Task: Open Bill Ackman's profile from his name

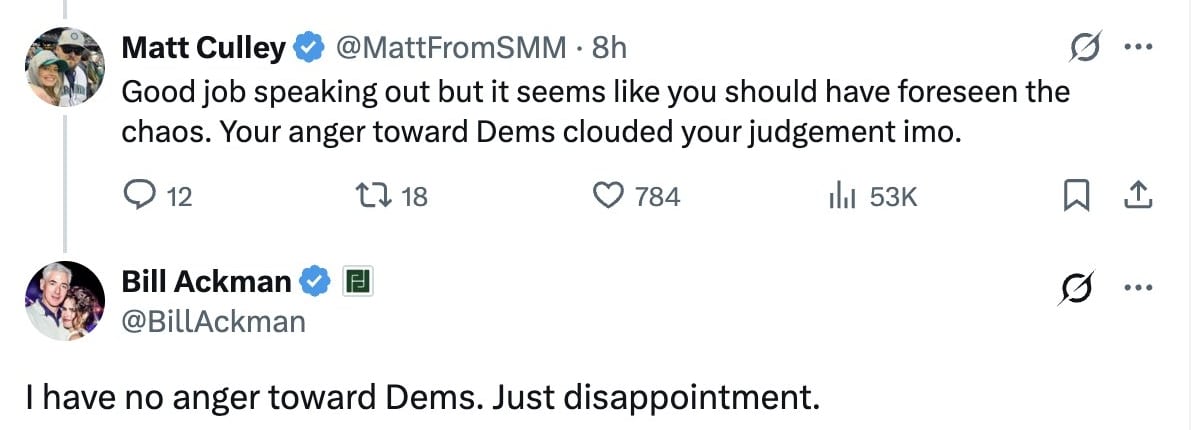Action: click(206, 282)
